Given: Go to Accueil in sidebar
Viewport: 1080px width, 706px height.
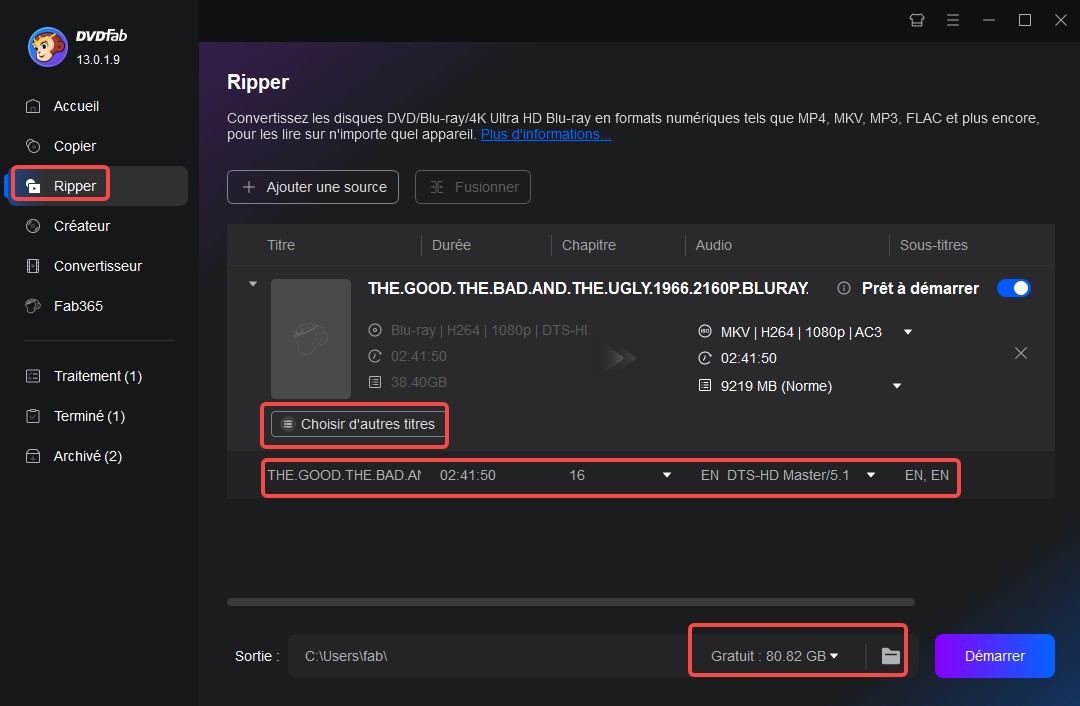Looking at the screenshot, I should point(76,106).
